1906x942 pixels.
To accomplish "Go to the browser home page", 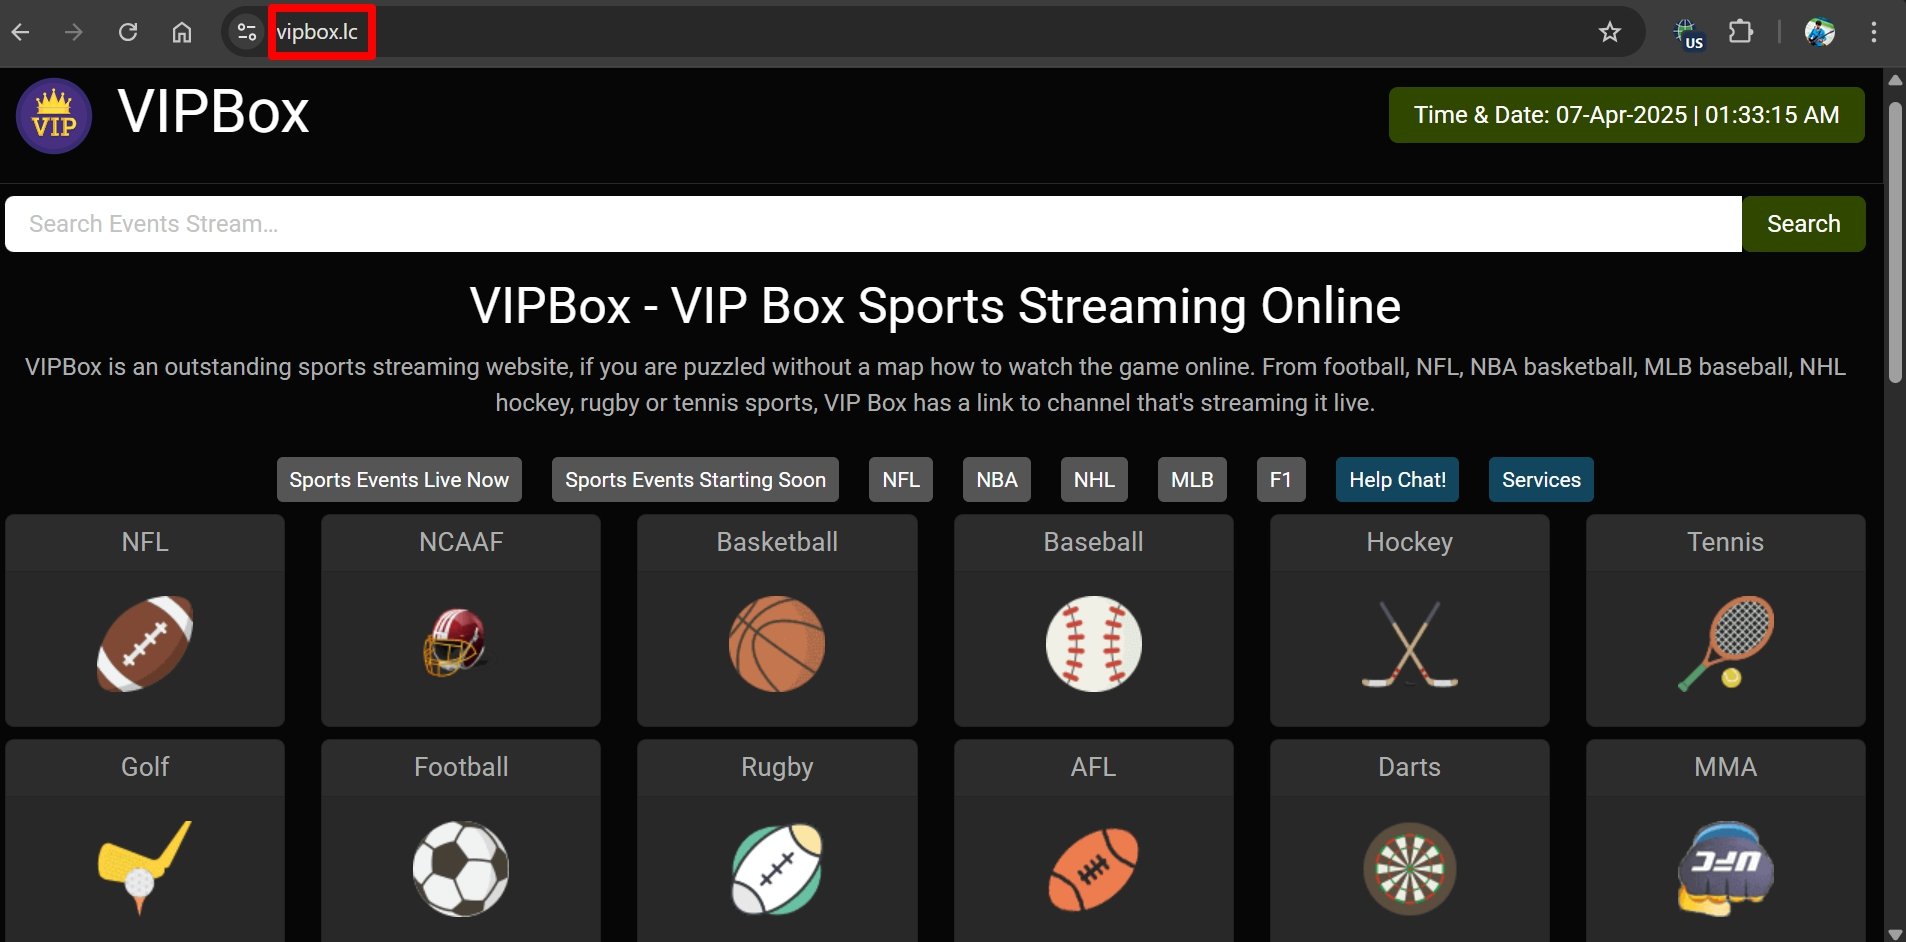I will (182, 32).
